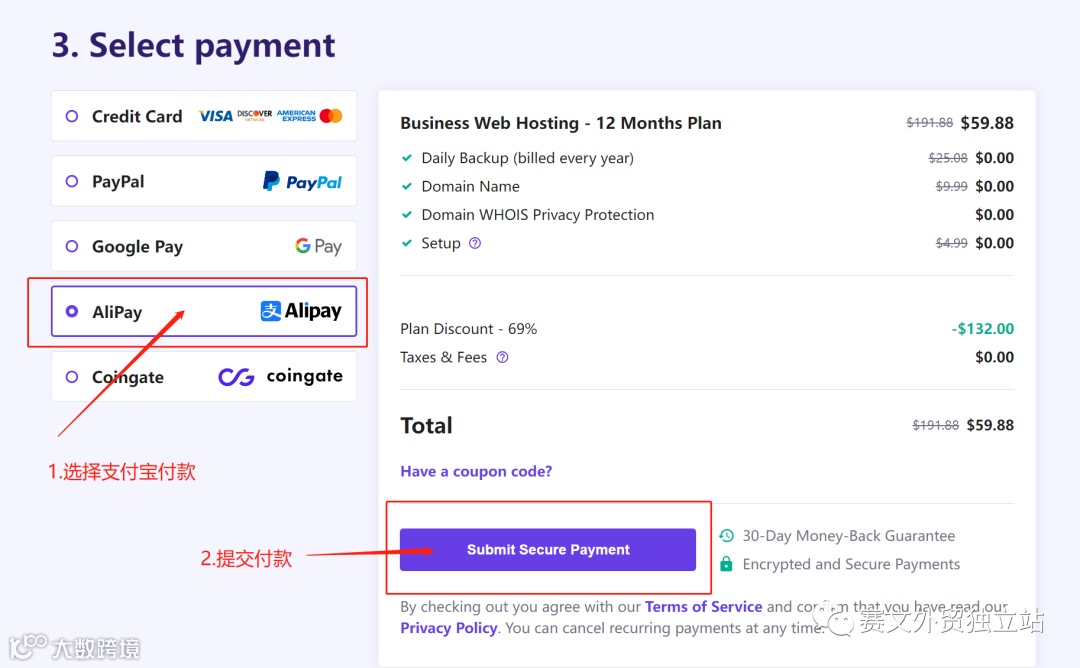This screenshot has width=1080, height=668.
Task: Click Daily Backup billed every year text
Action: [528, 158]
